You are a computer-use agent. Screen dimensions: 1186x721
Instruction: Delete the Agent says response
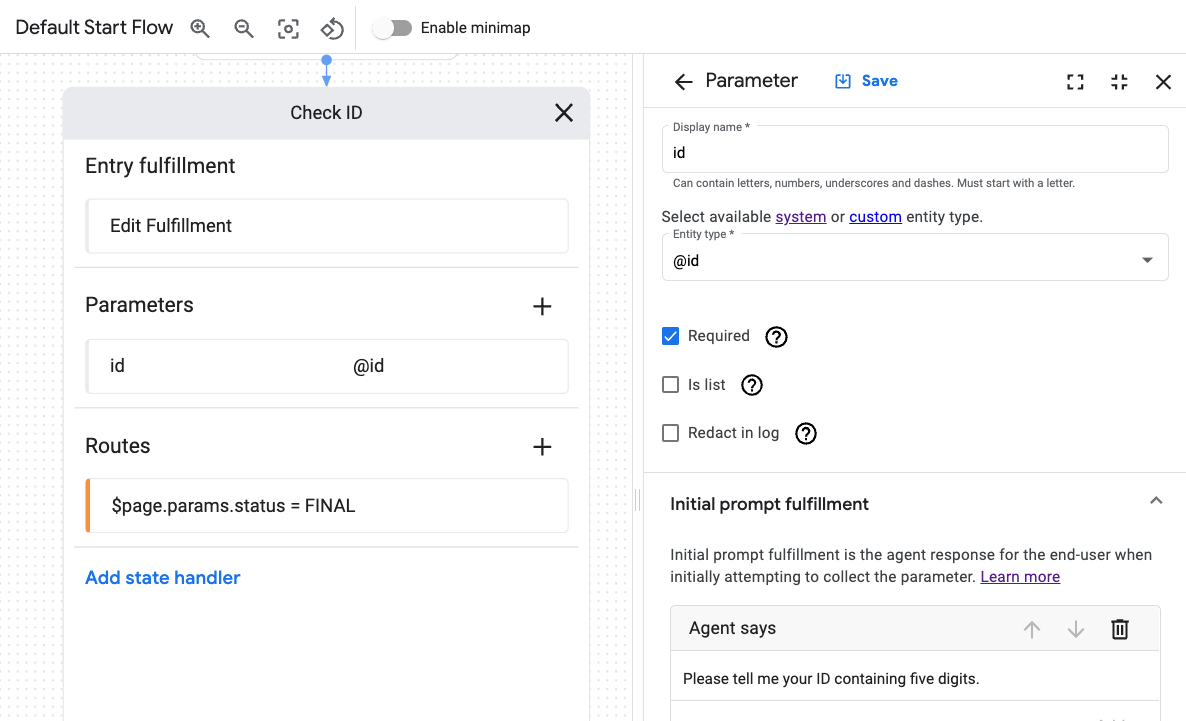click(1120, 629)
